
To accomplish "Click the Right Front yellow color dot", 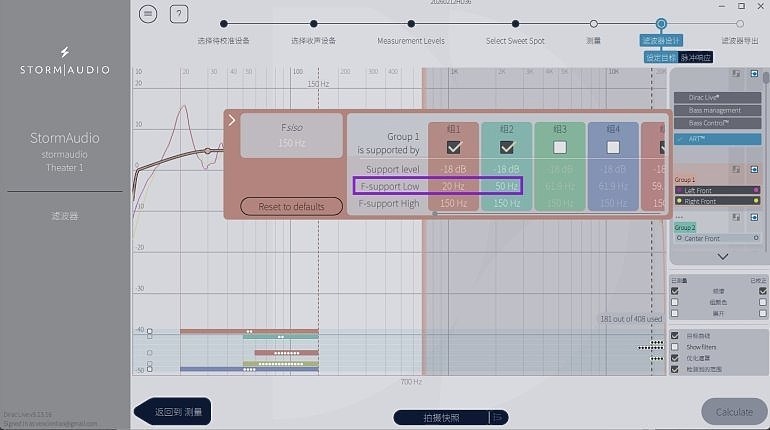I will pyautogui.click(x=756, y=201).
